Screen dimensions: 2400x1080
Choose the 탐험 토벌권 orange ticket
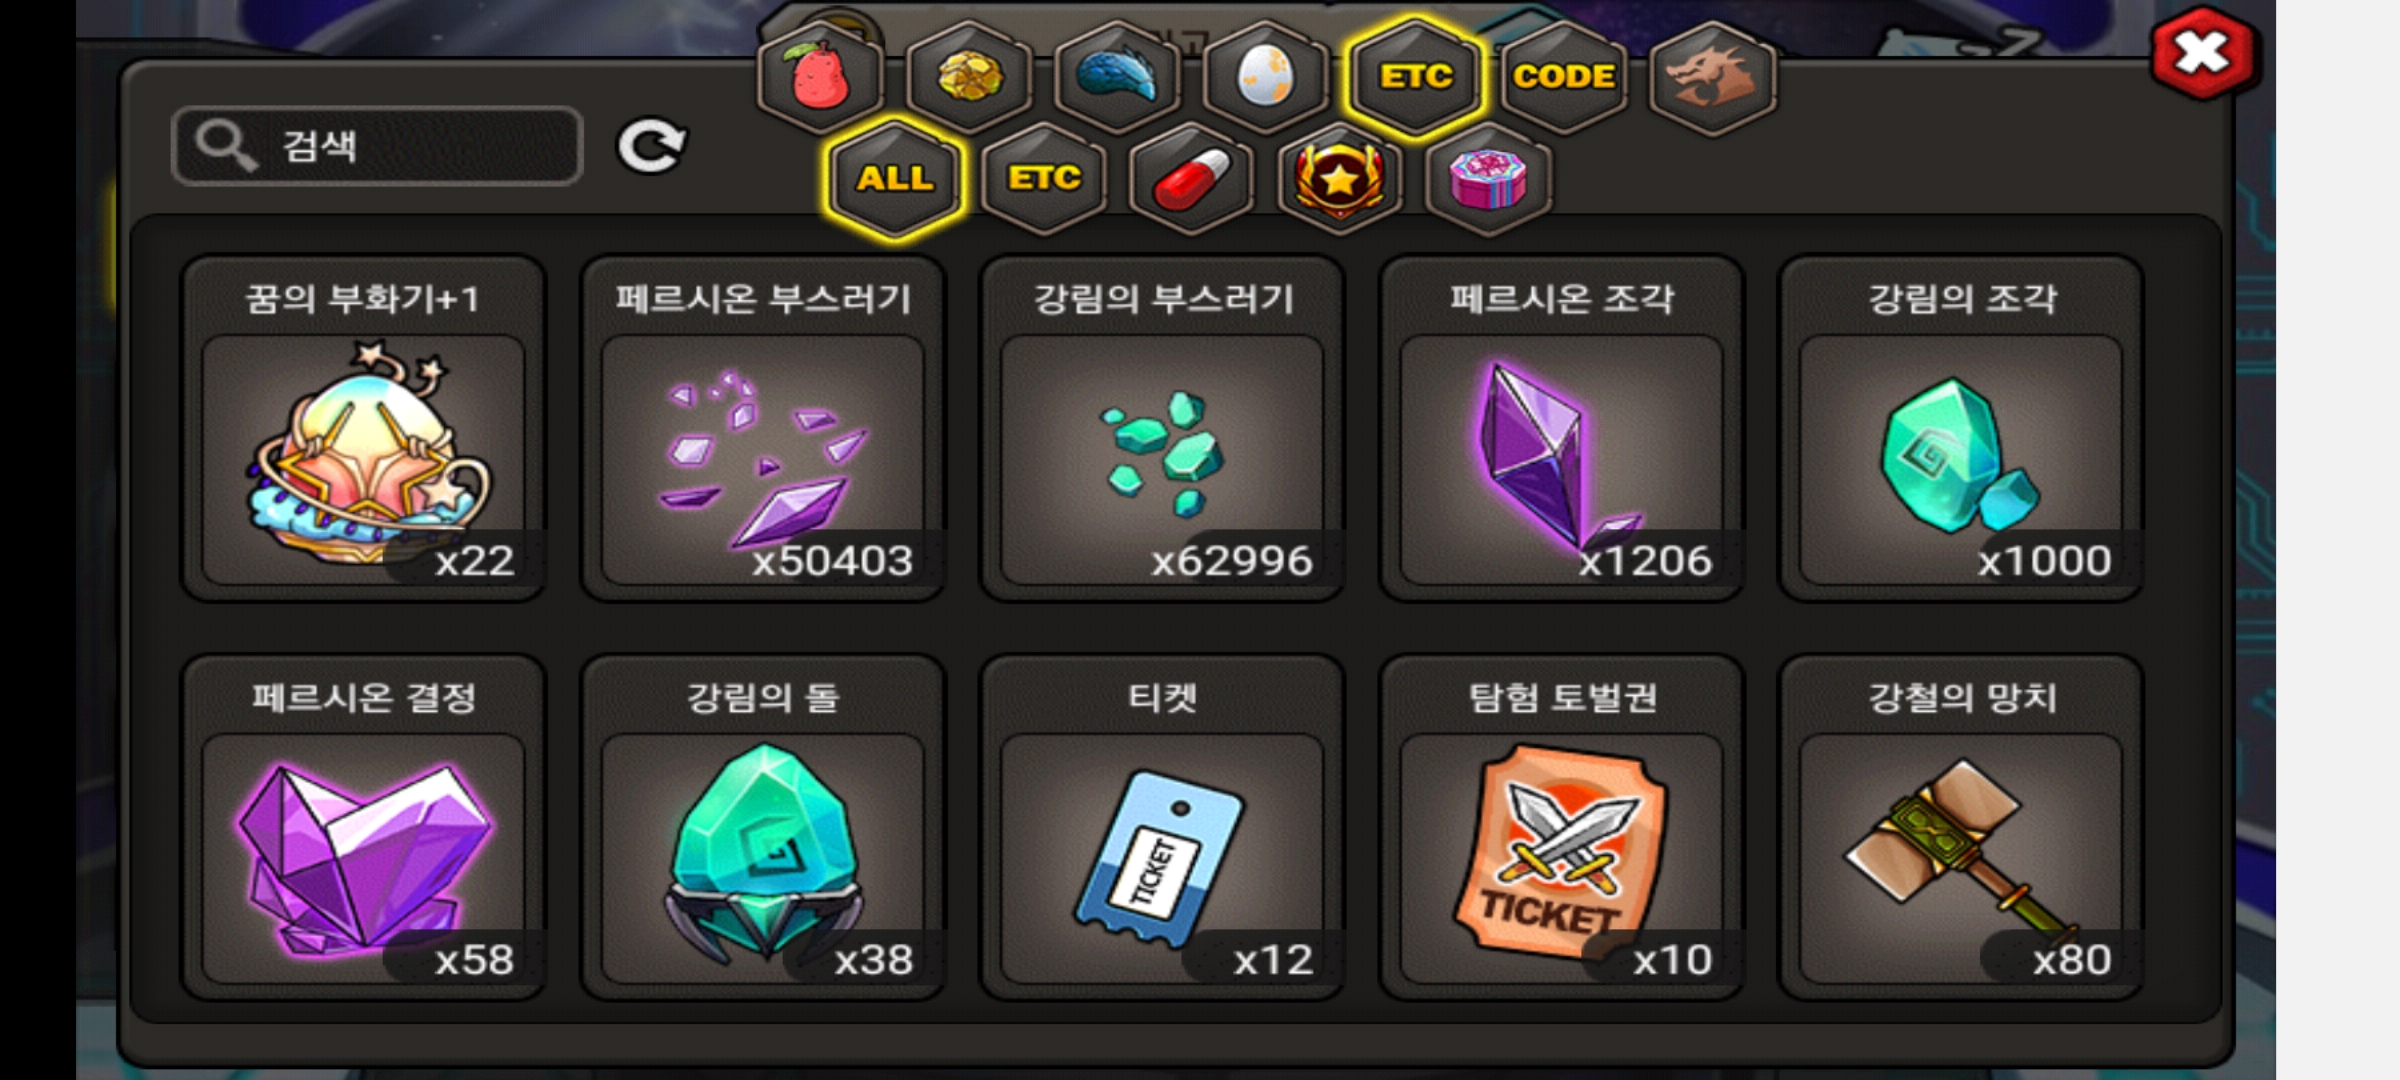coord(1561,827)
